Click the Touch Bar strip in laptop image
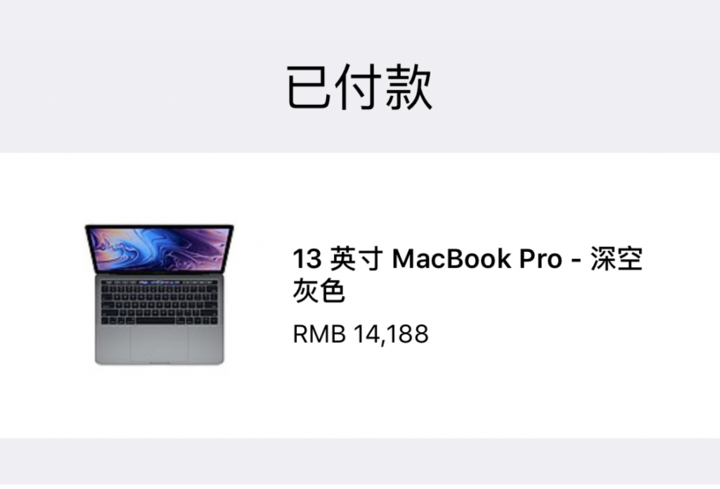Viewport: 720px width, 489px height. (x=159, y=281)
